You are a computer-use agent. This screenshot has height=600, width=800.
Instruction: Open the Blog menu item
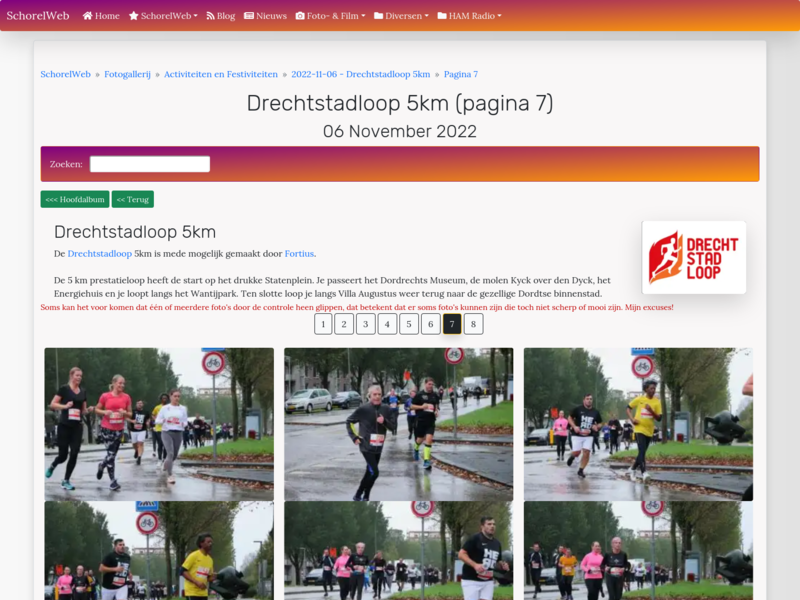pyautogui.click(x=221, y=16)
